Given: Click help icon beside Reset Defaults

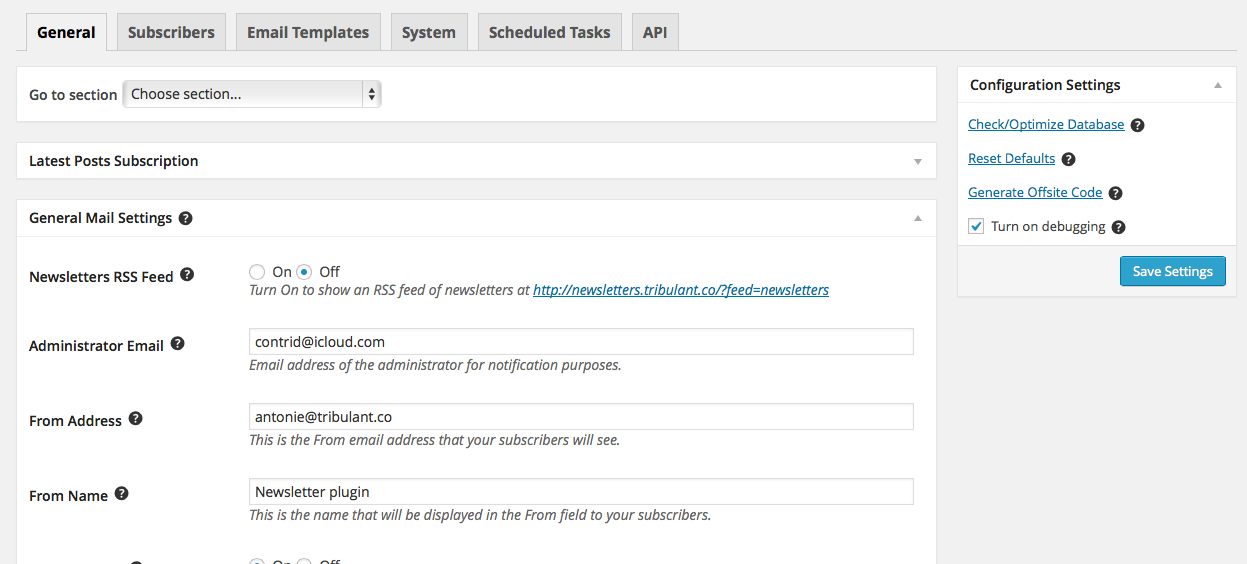Looking at the screenshot, I should [1068, 159].
